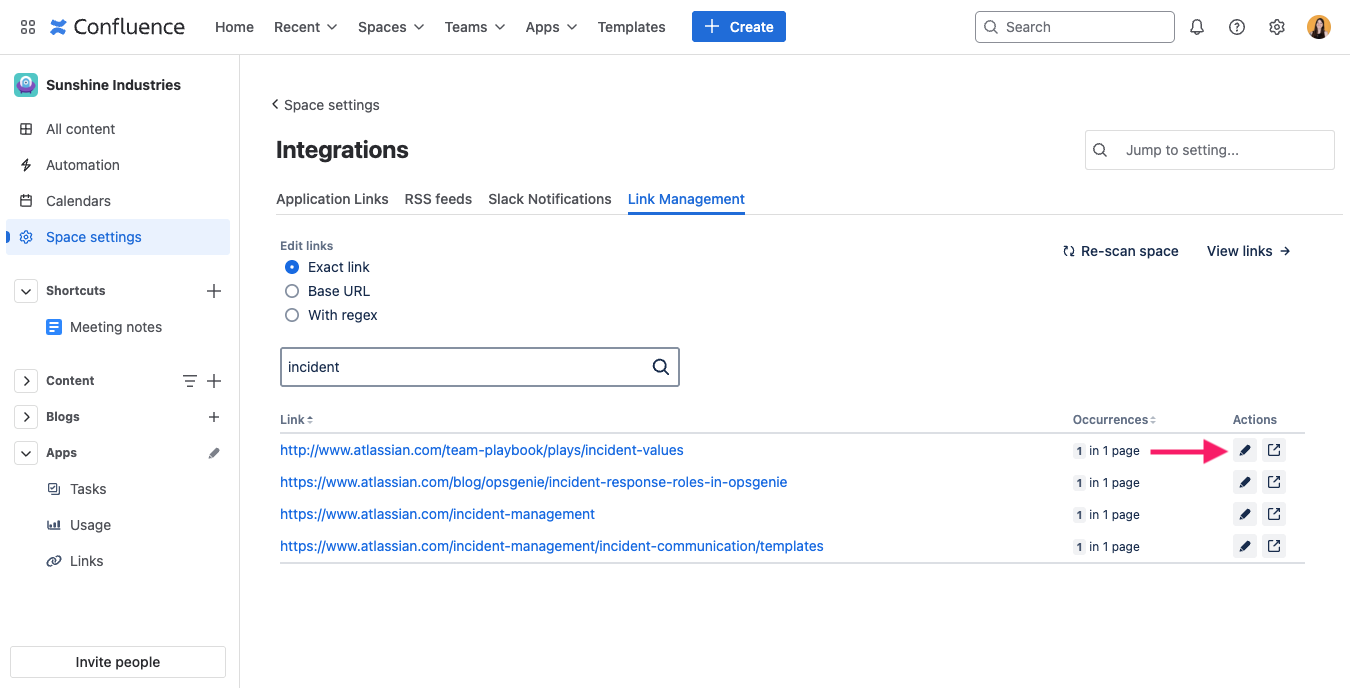Select the Links app in the sidebar

pyautogui.click(x=86, y=561)
